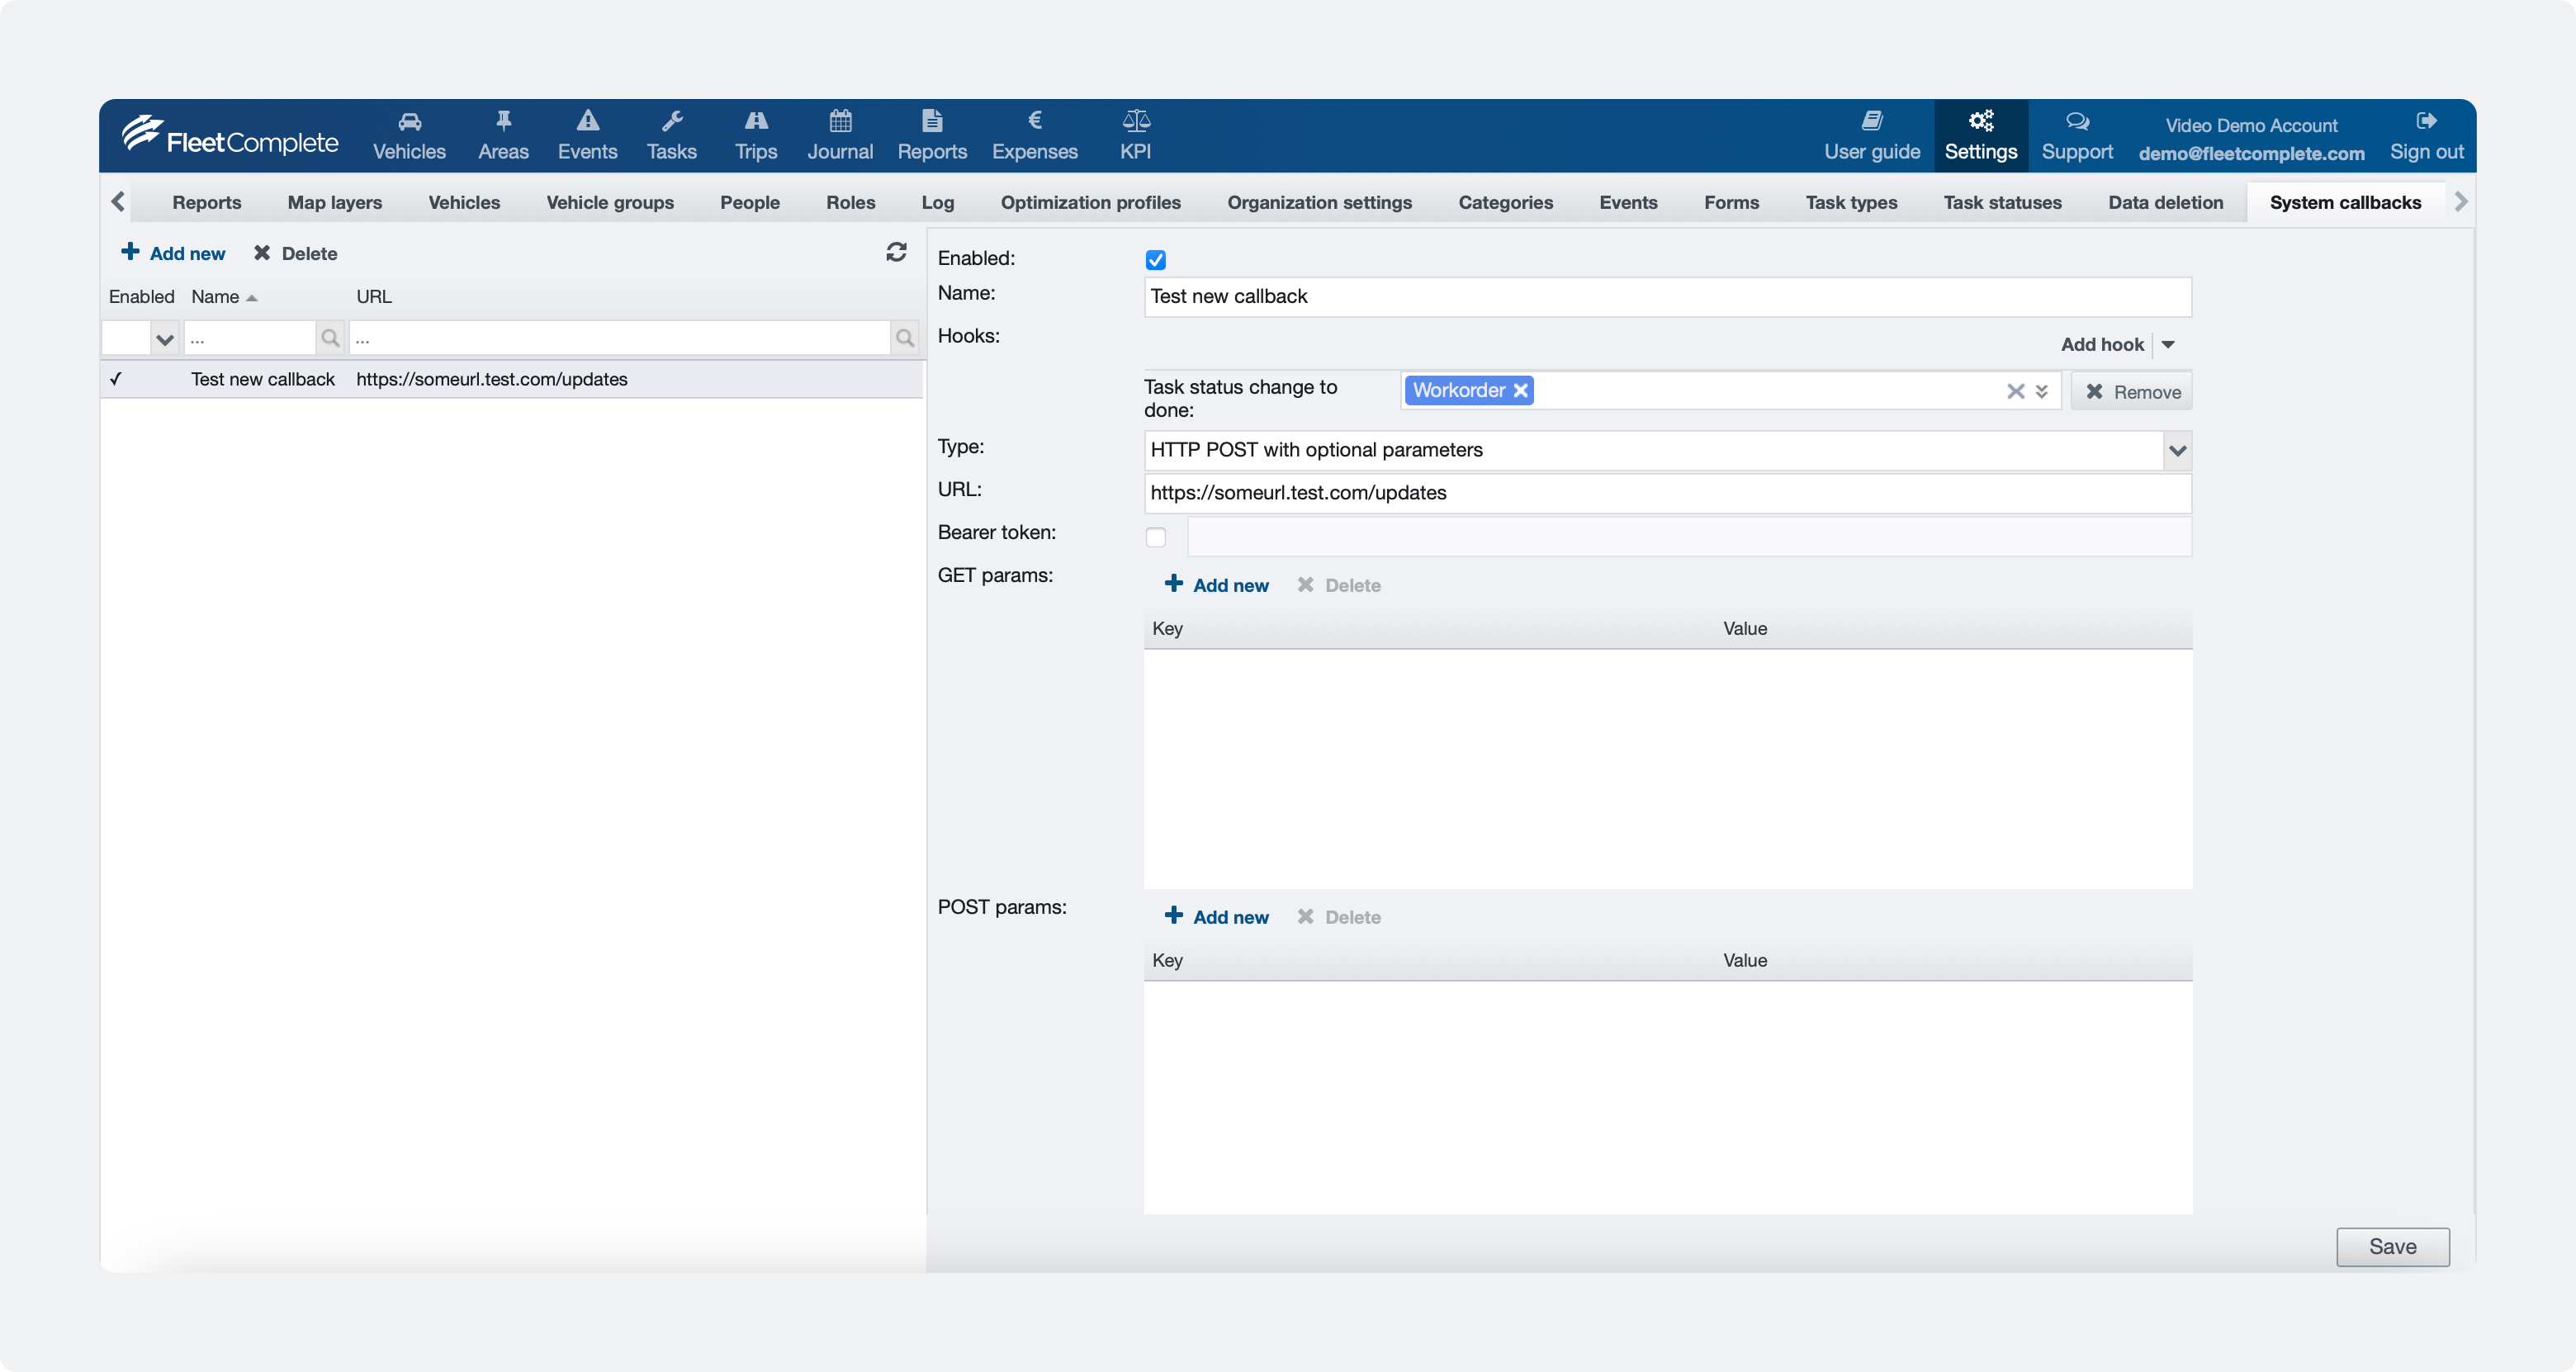
Task: Expand the Add hook dropdown arrow
Action: coord(2168,344)
